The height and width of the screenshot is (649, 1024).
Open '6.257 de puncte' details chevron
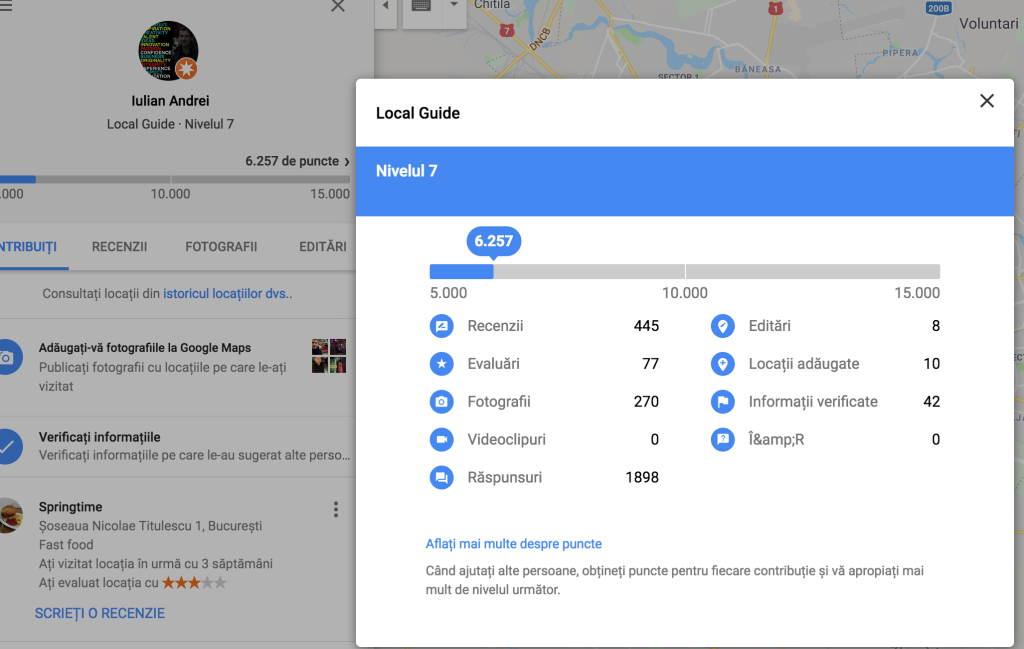(x=347, y=162)
